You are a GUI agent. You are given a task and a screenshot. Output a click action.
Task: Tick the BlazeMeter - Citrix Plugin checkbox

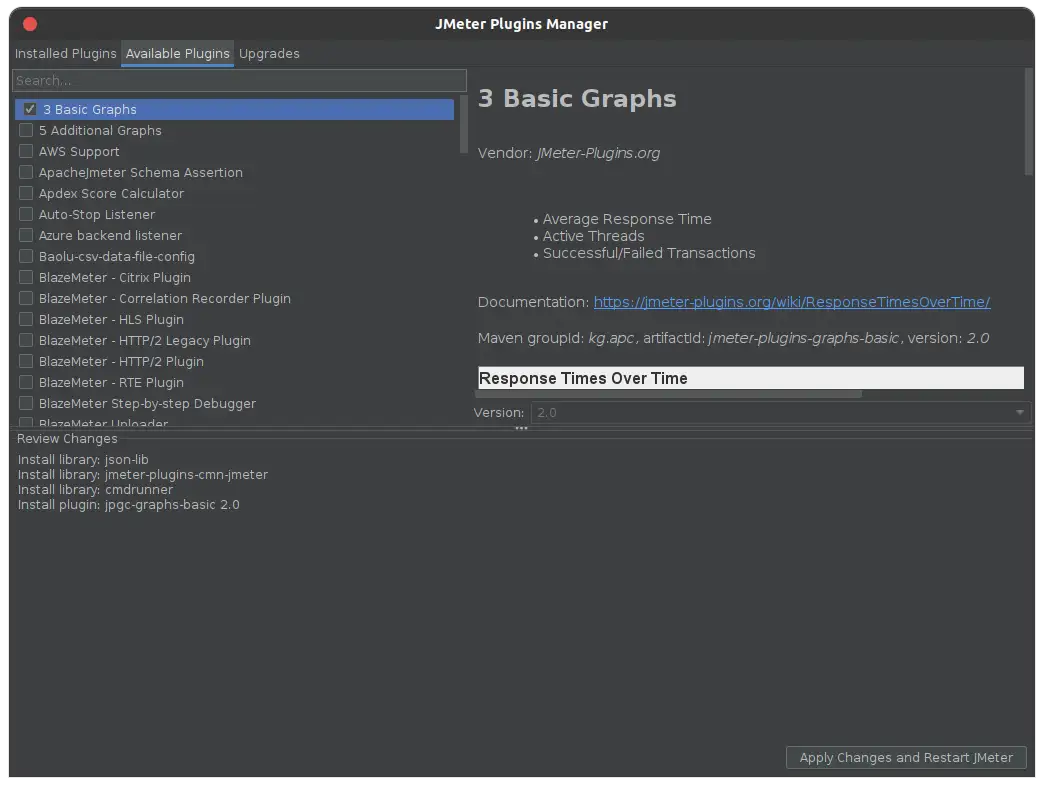pos(26,277)
